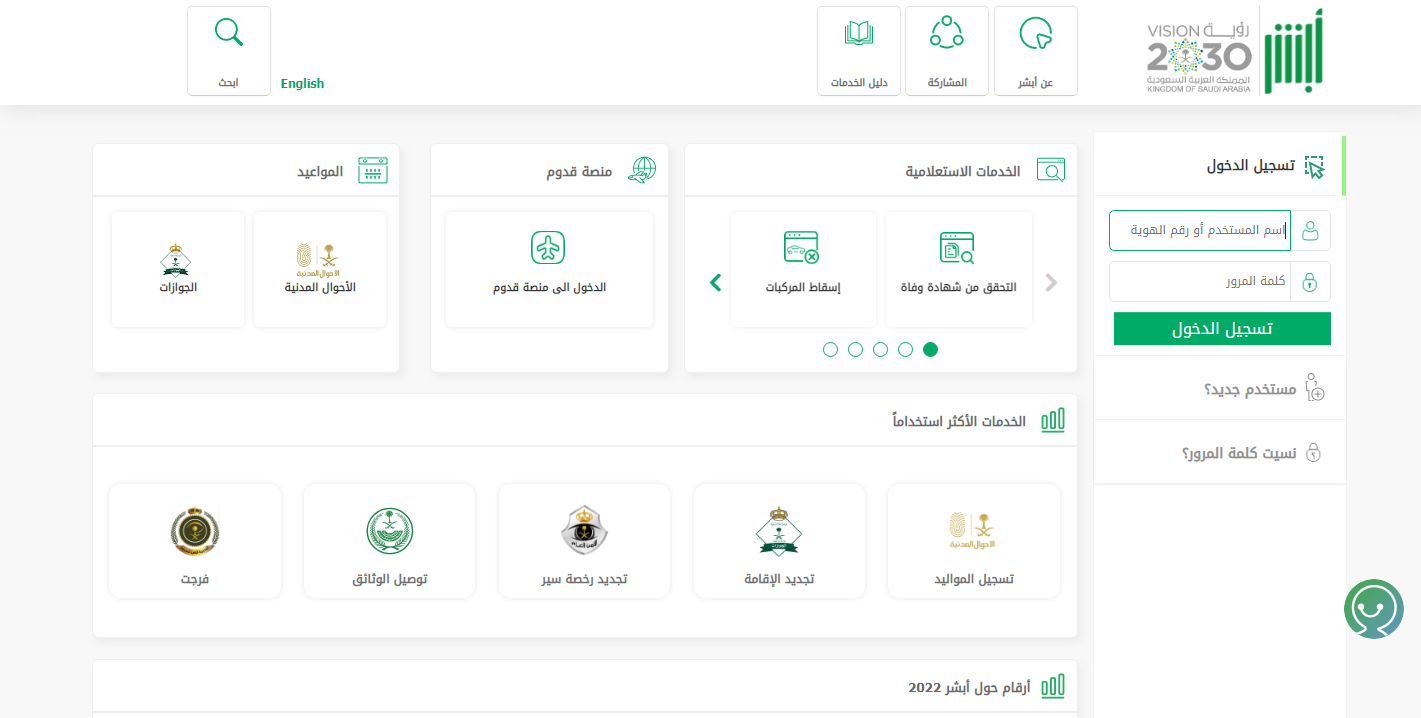
Task: Click the green Absher logo
Action: pos(1294,51)
